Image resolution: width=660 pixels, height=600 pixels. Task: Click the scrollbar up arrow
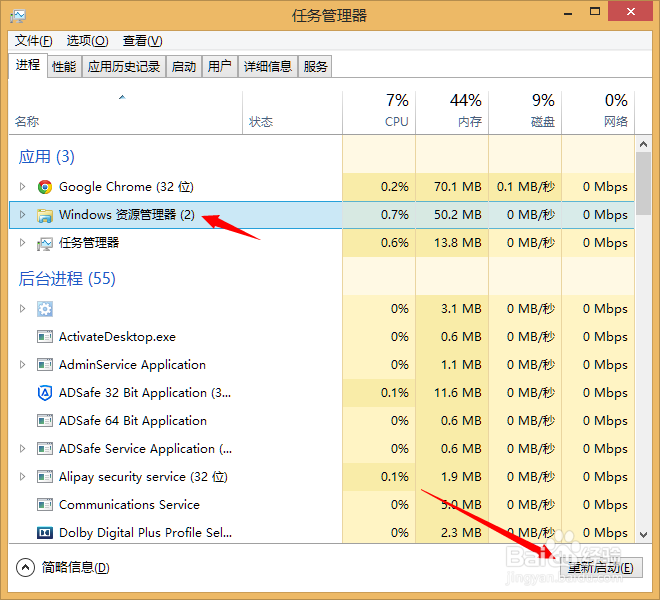(x=643, y=144)
